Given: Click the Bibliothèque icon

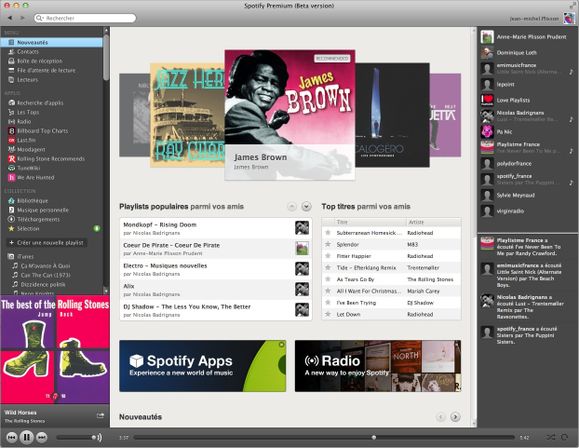Looking at the screenshot, I should tap(11, 201).
